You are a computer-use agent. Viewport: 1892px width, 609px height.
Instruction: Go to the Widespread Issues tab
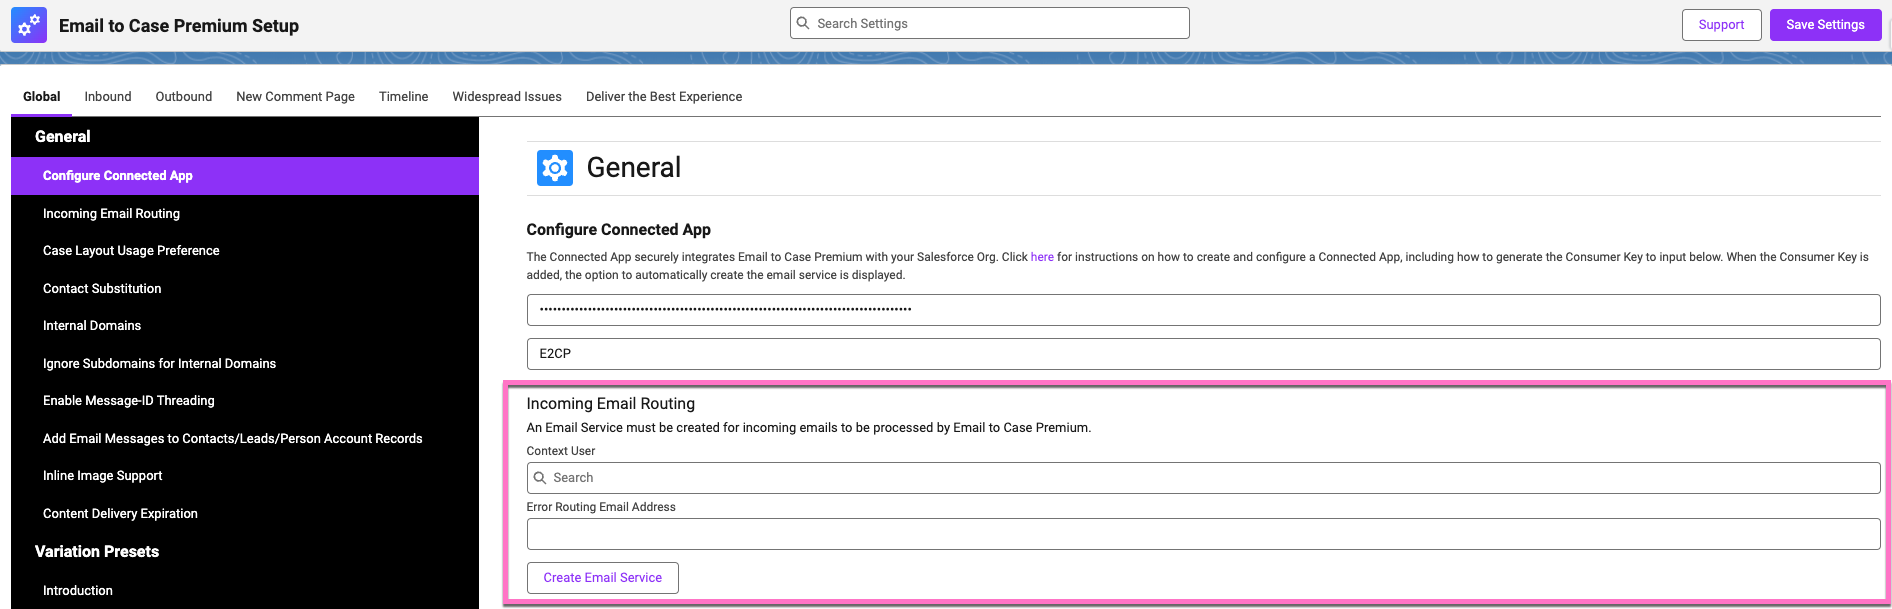[x=507, y=97]
